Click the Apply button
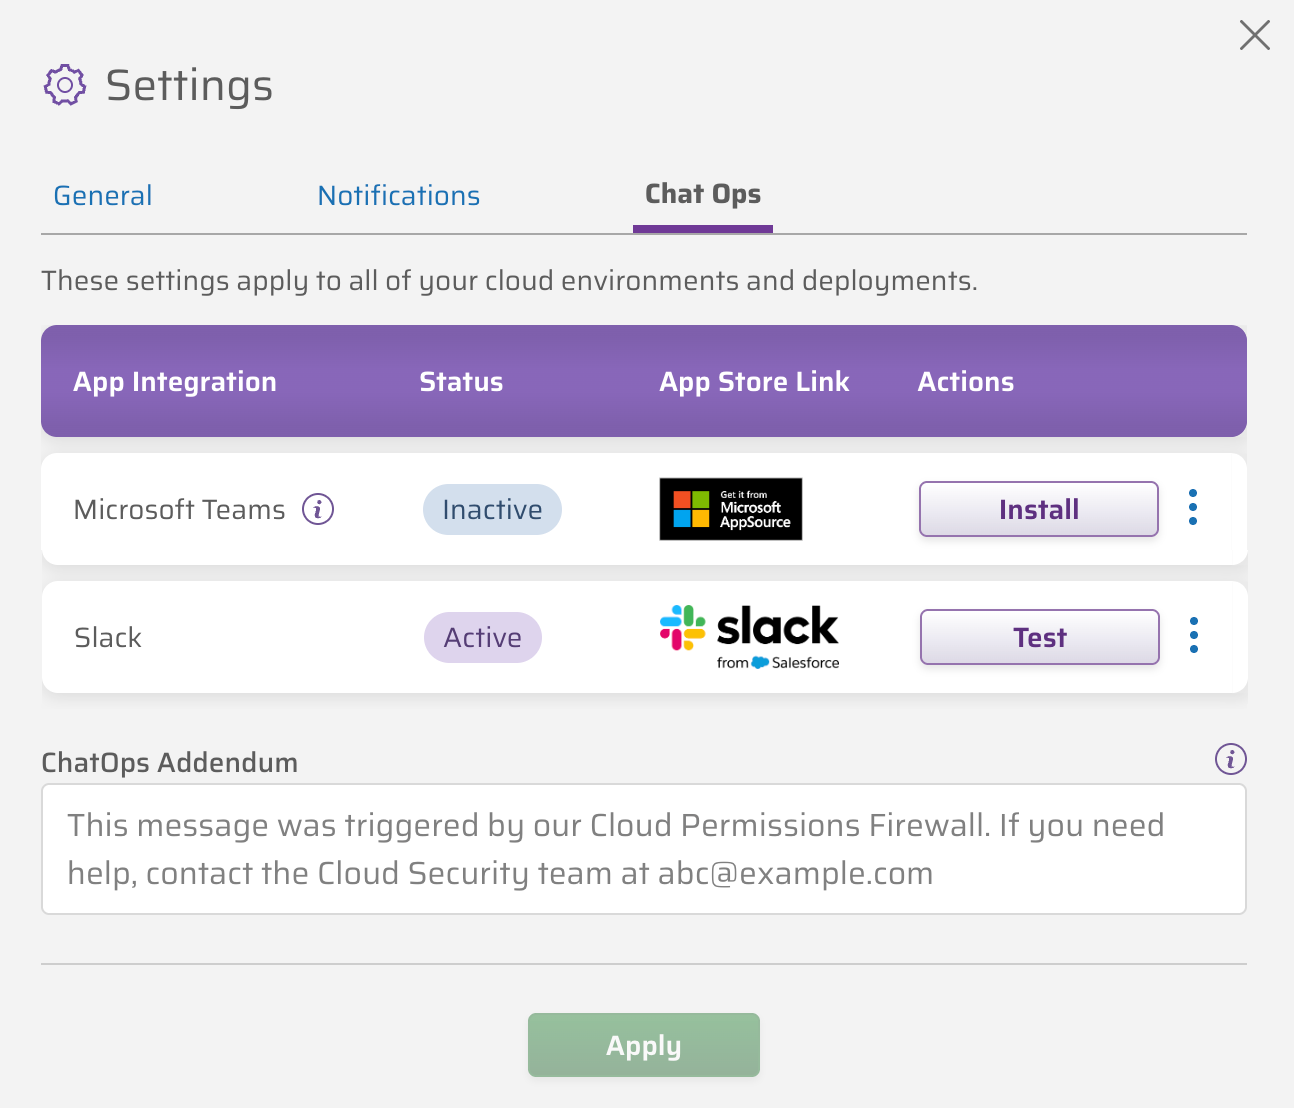 643,1045
